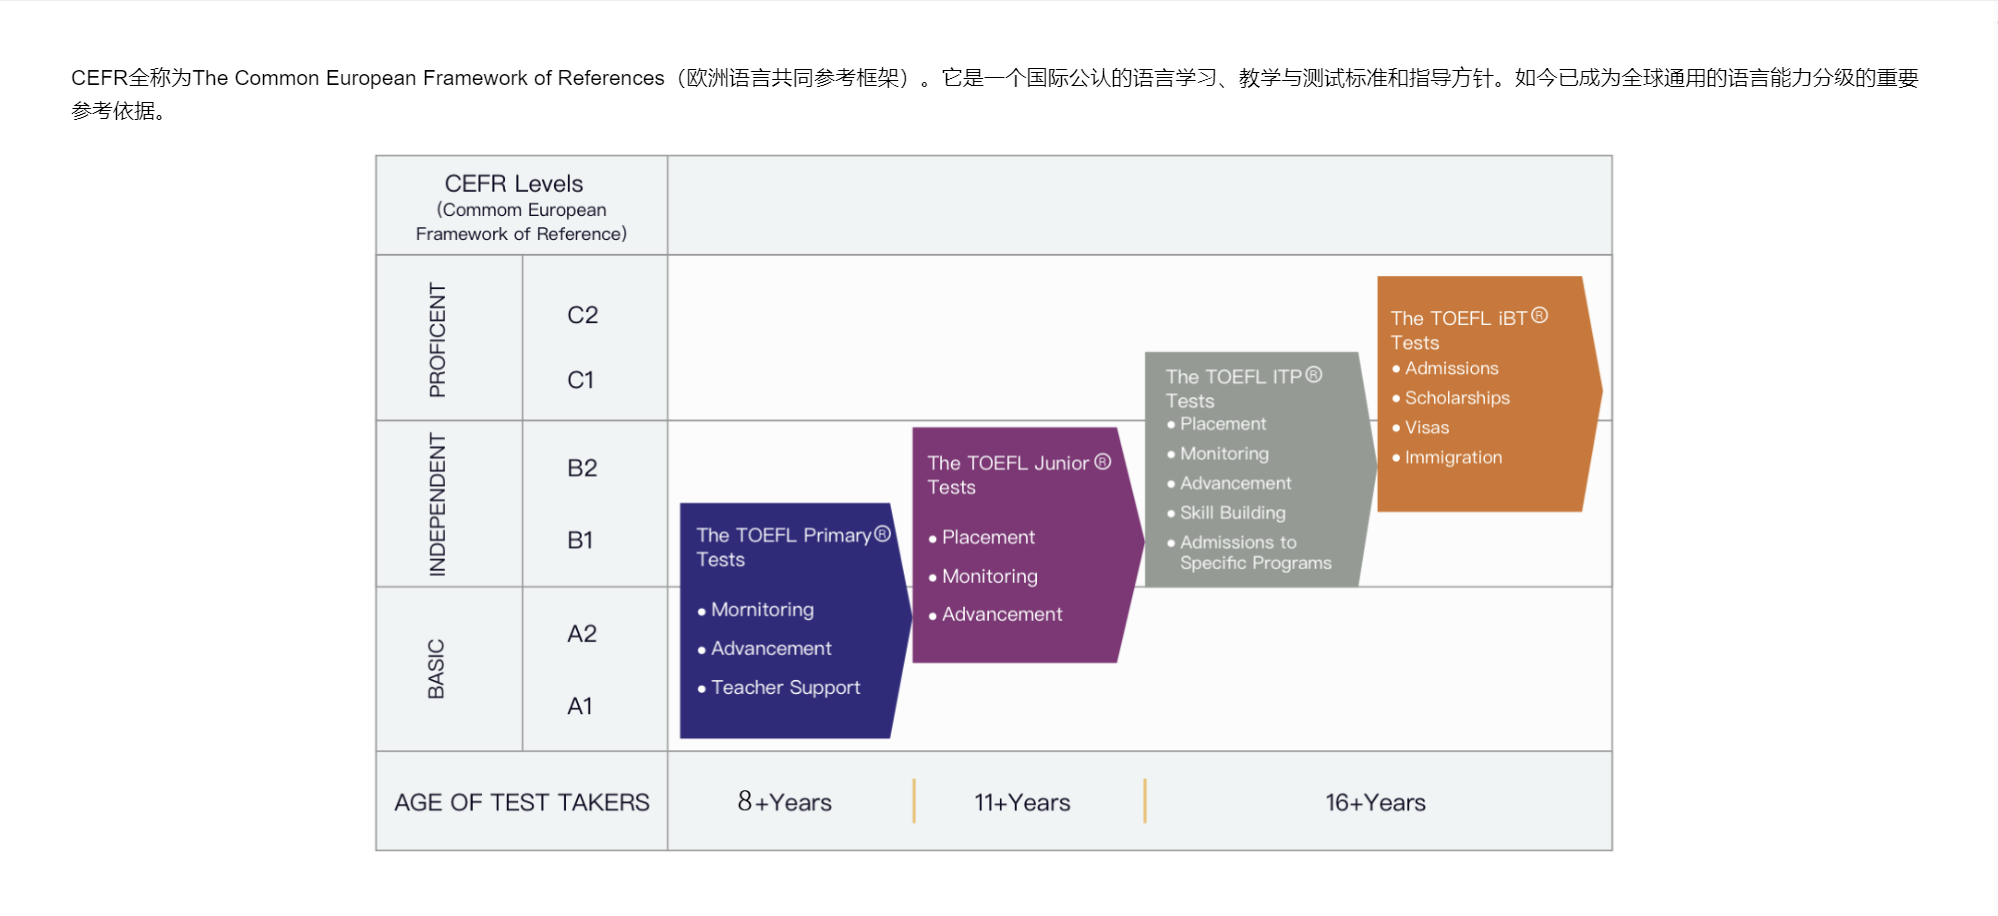Image resolution: width=1998 pixels, height=916 pixels.
Task: Click the AGE OF TEST TAKERS cell
Action: 521,802
